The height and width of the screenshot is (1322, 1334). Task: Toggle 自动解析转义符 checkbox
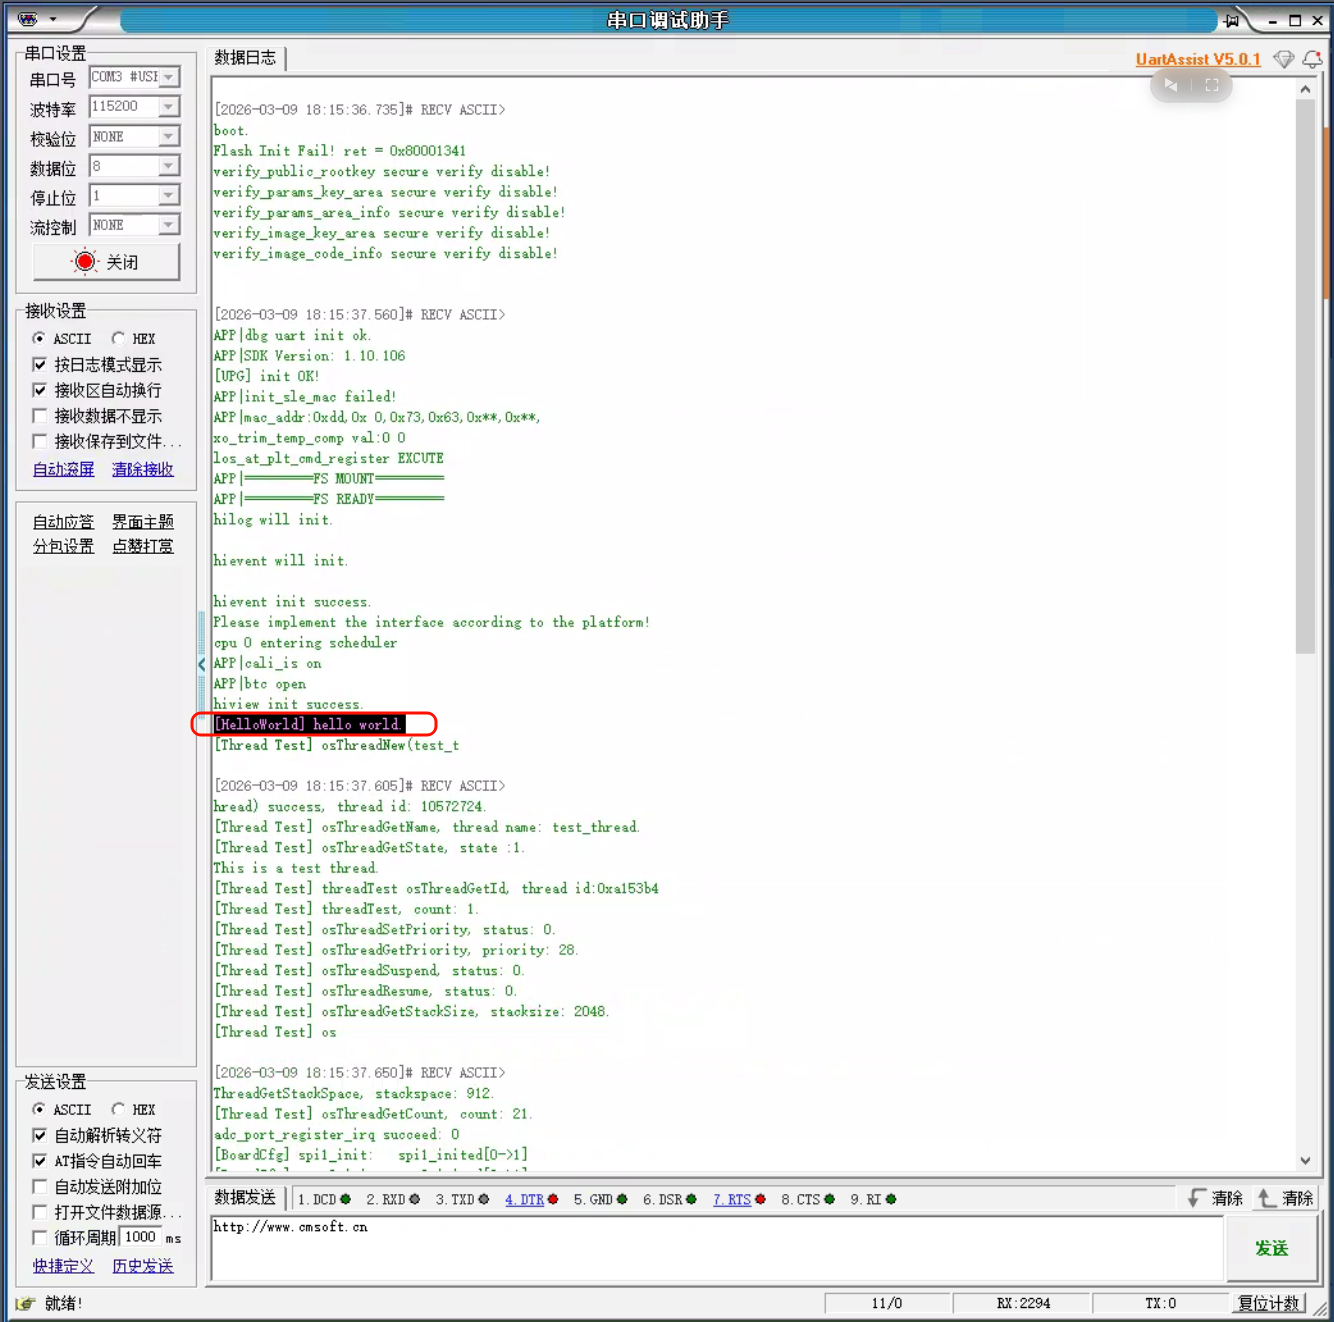pos(40,1135)
